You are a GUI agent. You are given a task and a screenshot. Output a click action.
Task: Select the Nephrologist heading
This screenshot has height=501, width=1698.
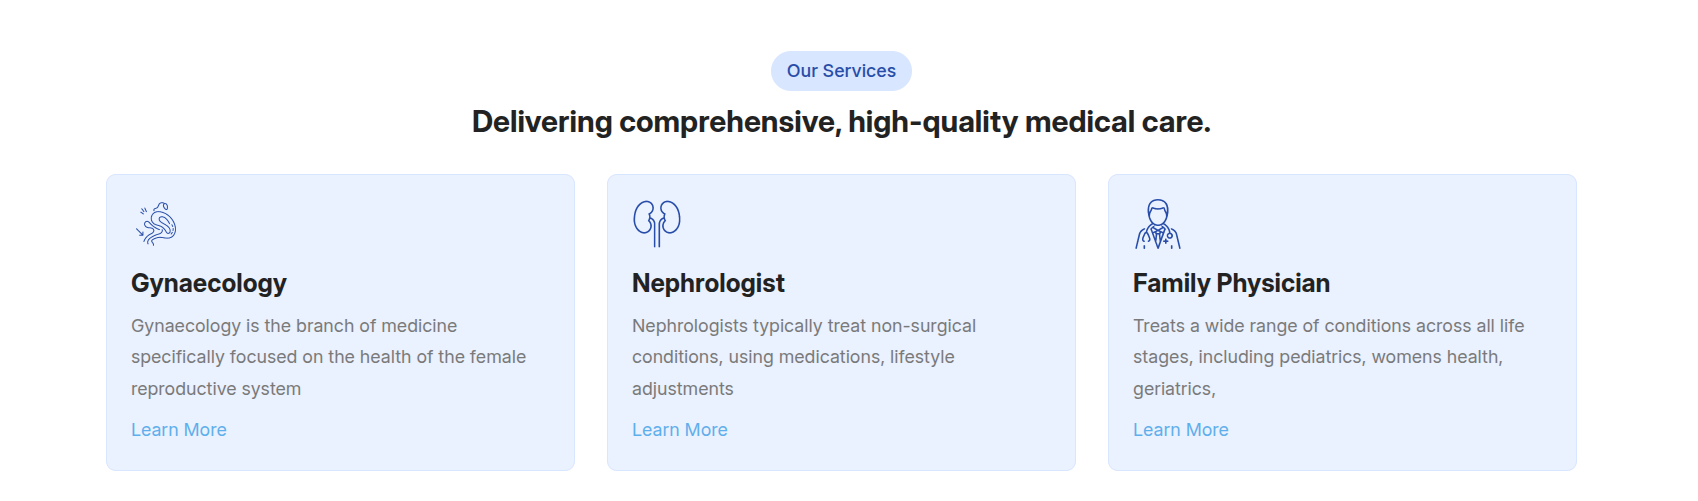(708, 284)
